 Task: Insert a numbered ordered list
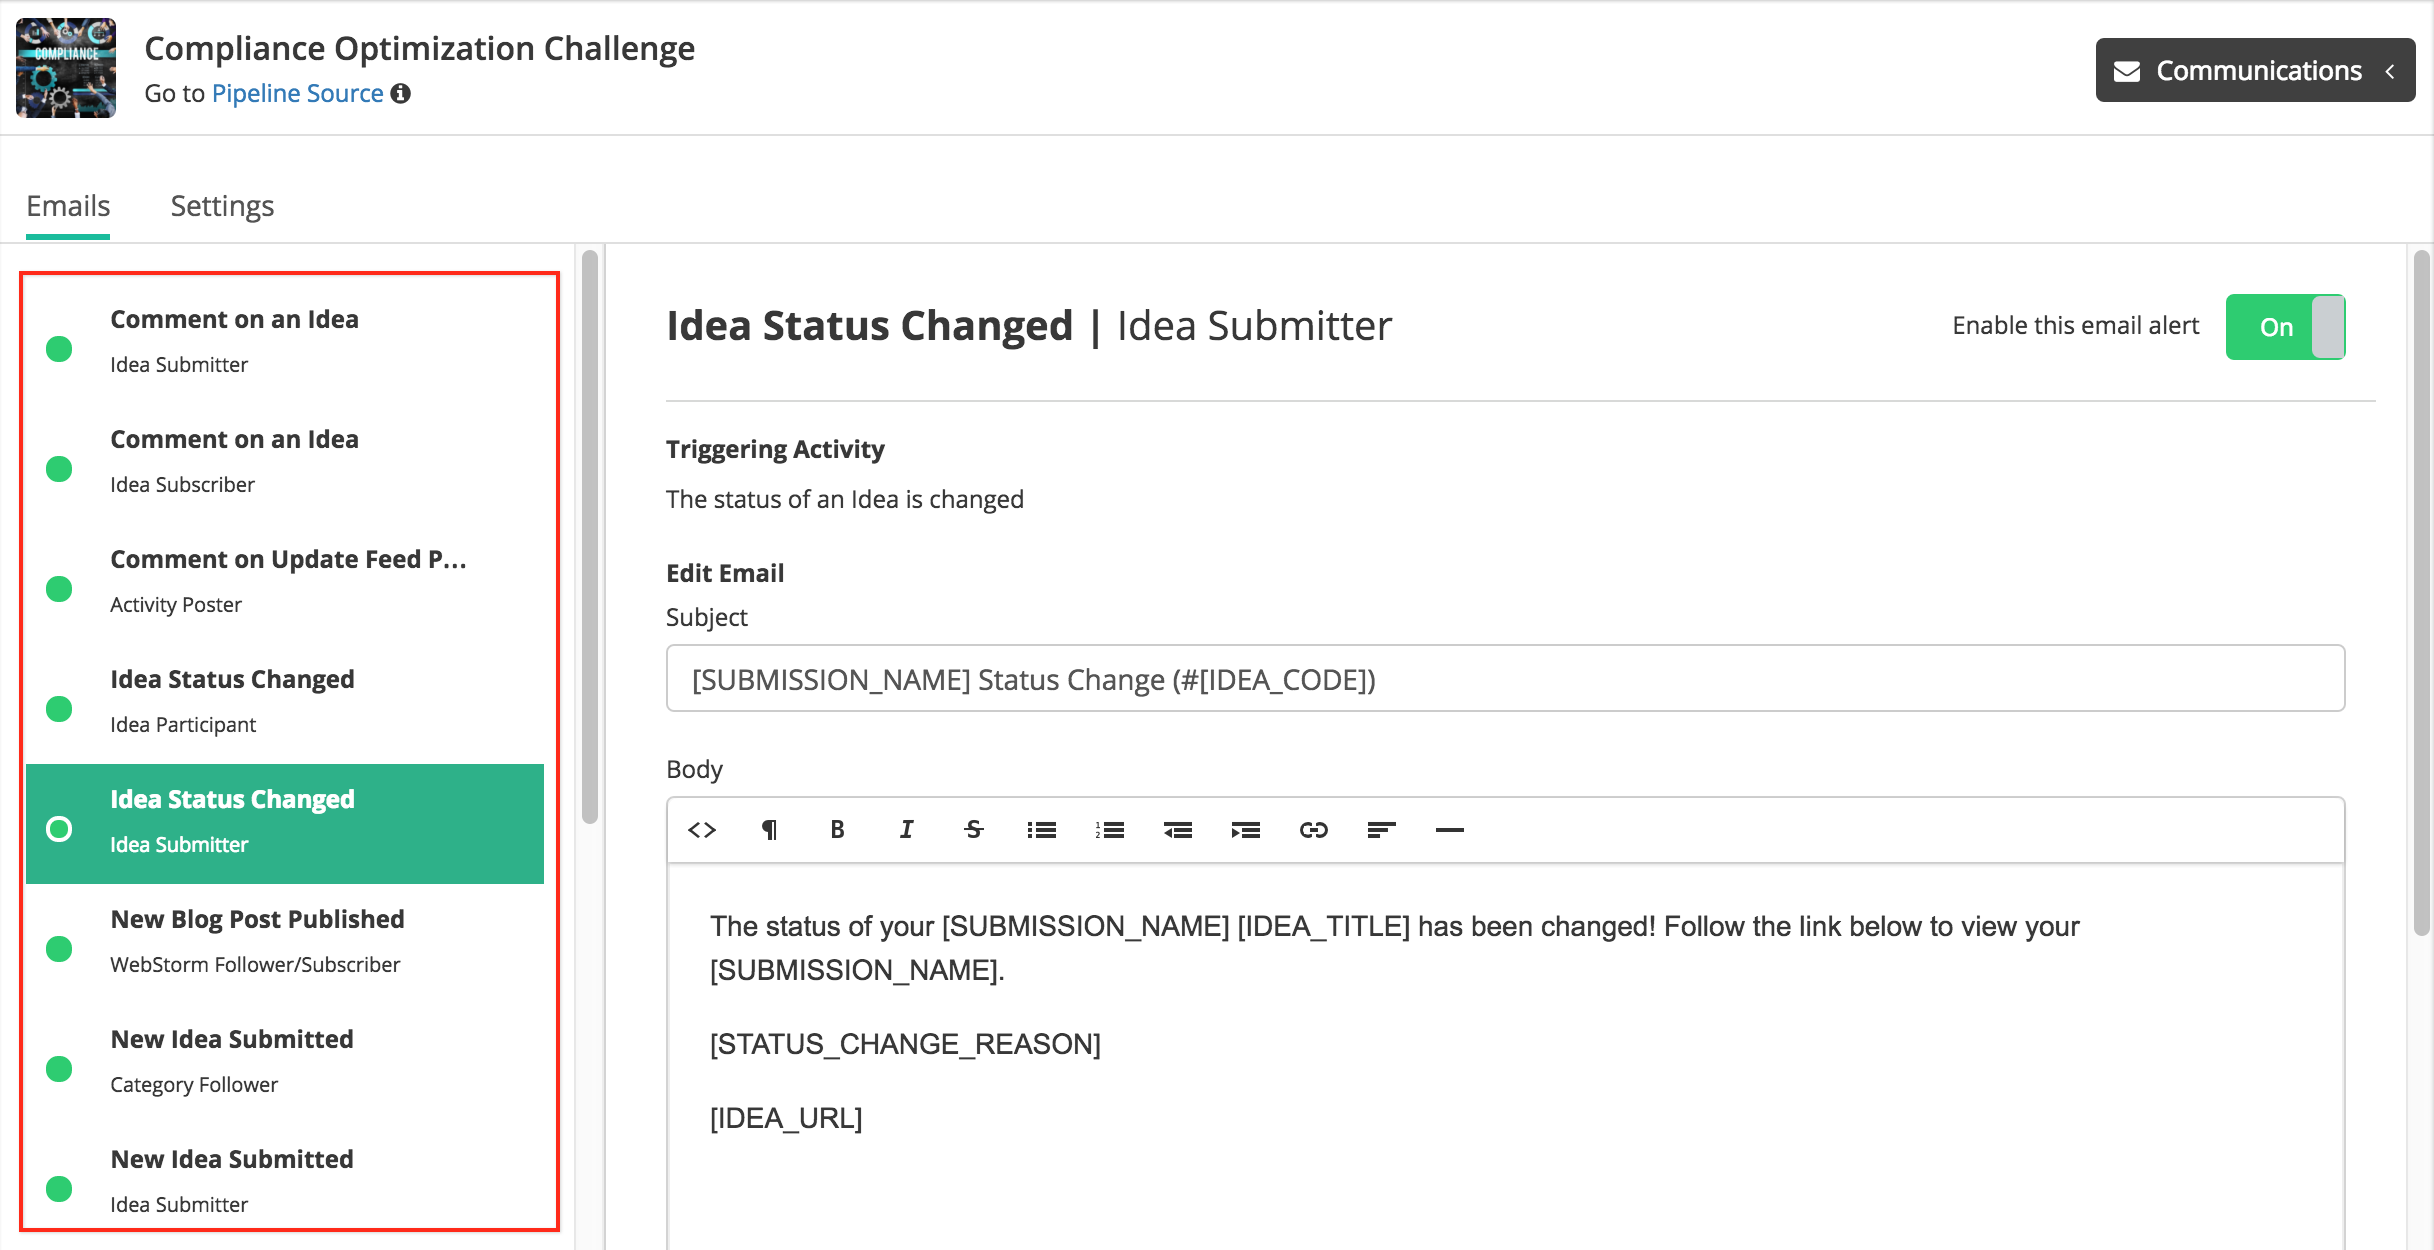[1109, 830]
